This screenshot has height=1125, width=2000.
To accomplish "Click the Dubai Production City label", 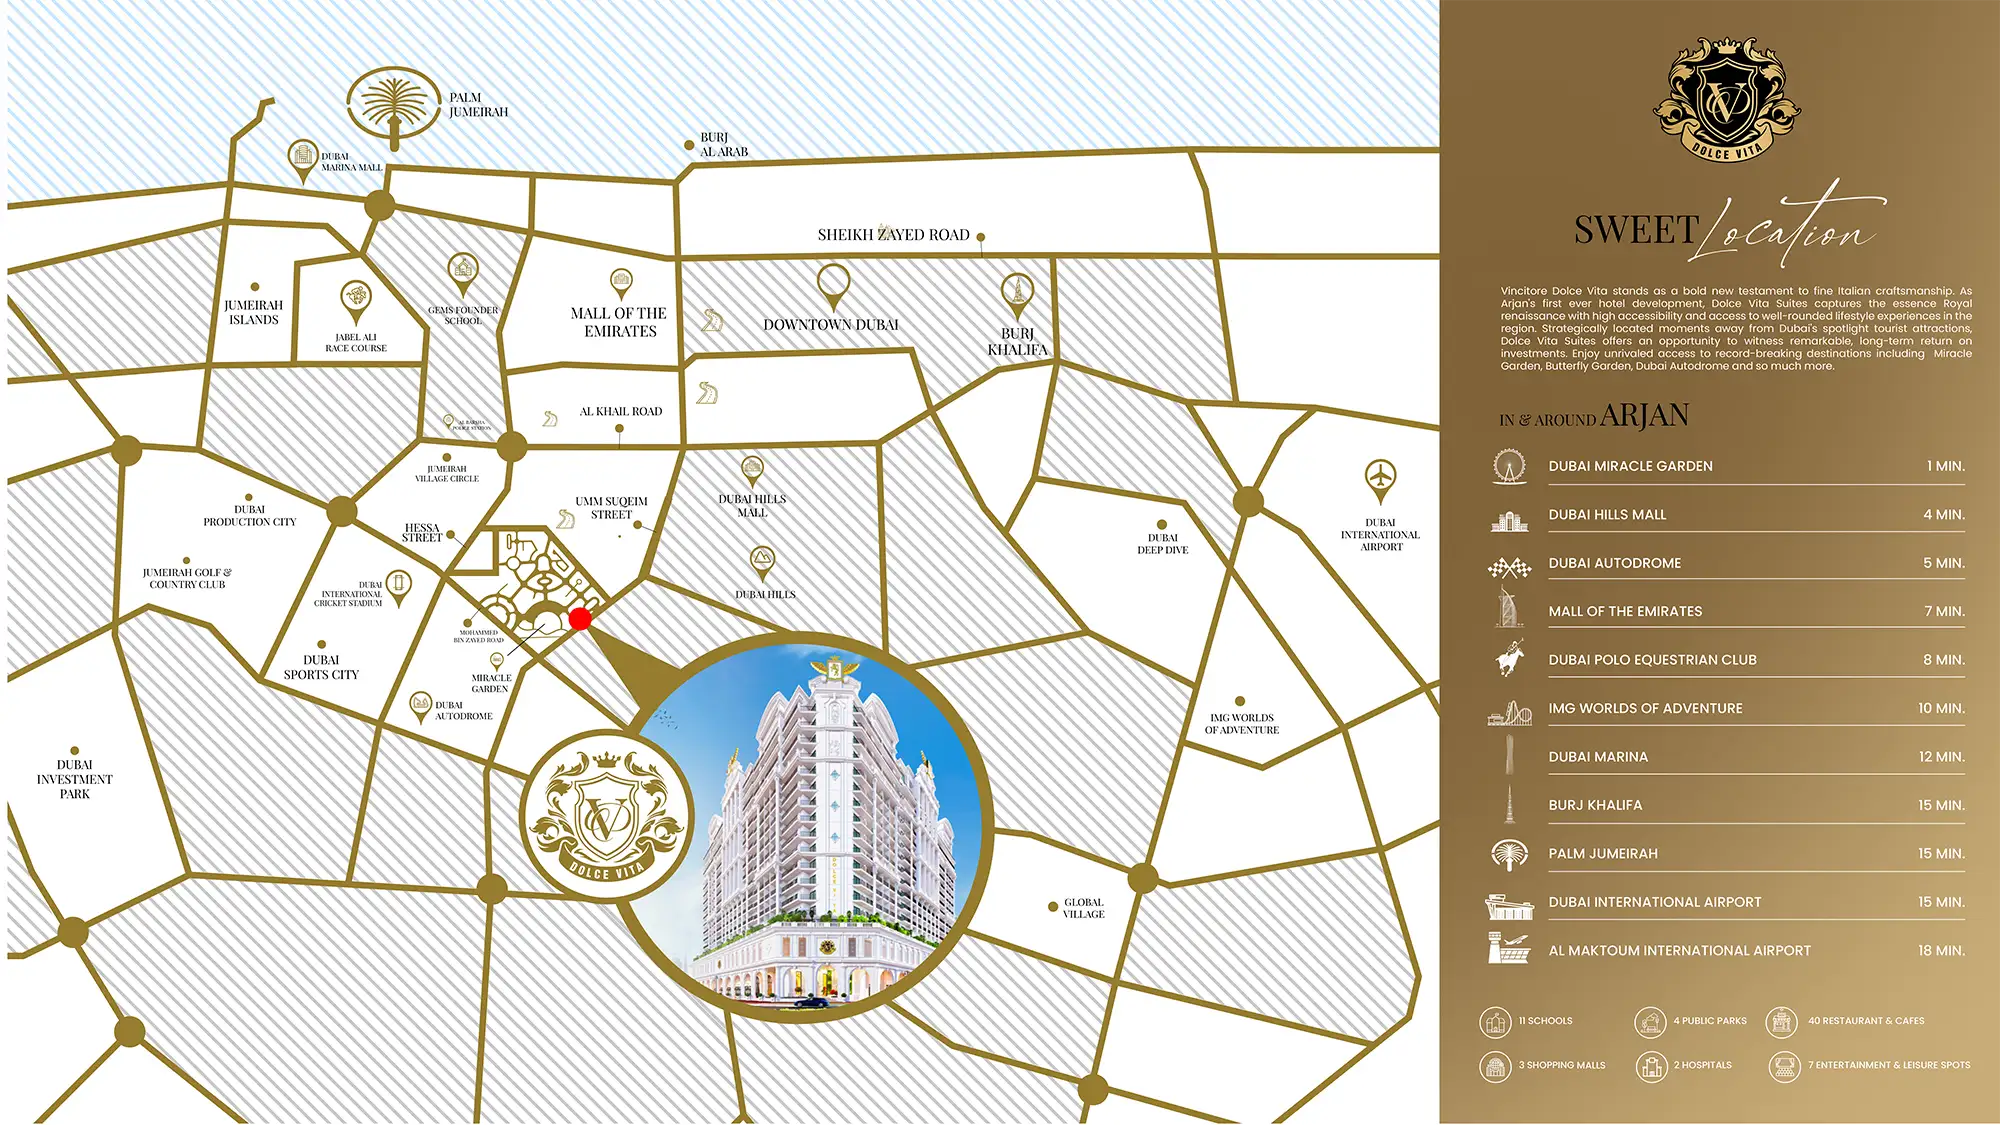I will point(250,516).
